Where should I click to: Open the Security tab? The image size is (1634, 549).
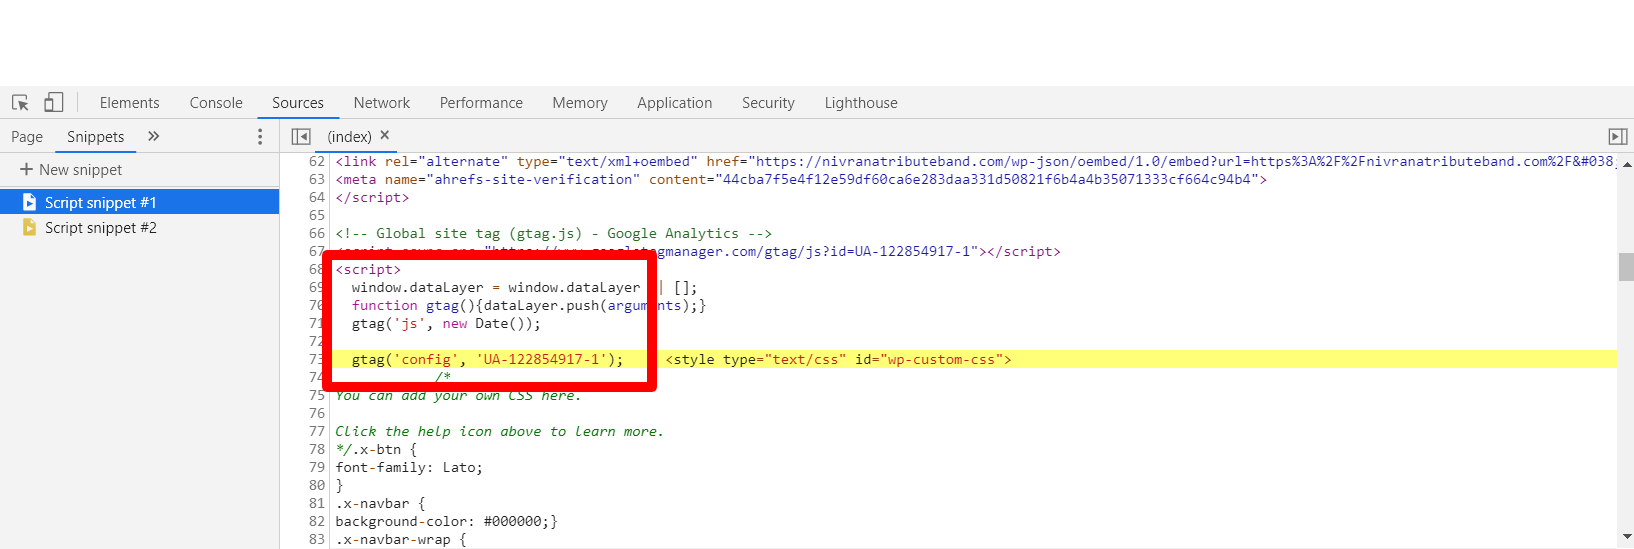click(x=768, y=103)
